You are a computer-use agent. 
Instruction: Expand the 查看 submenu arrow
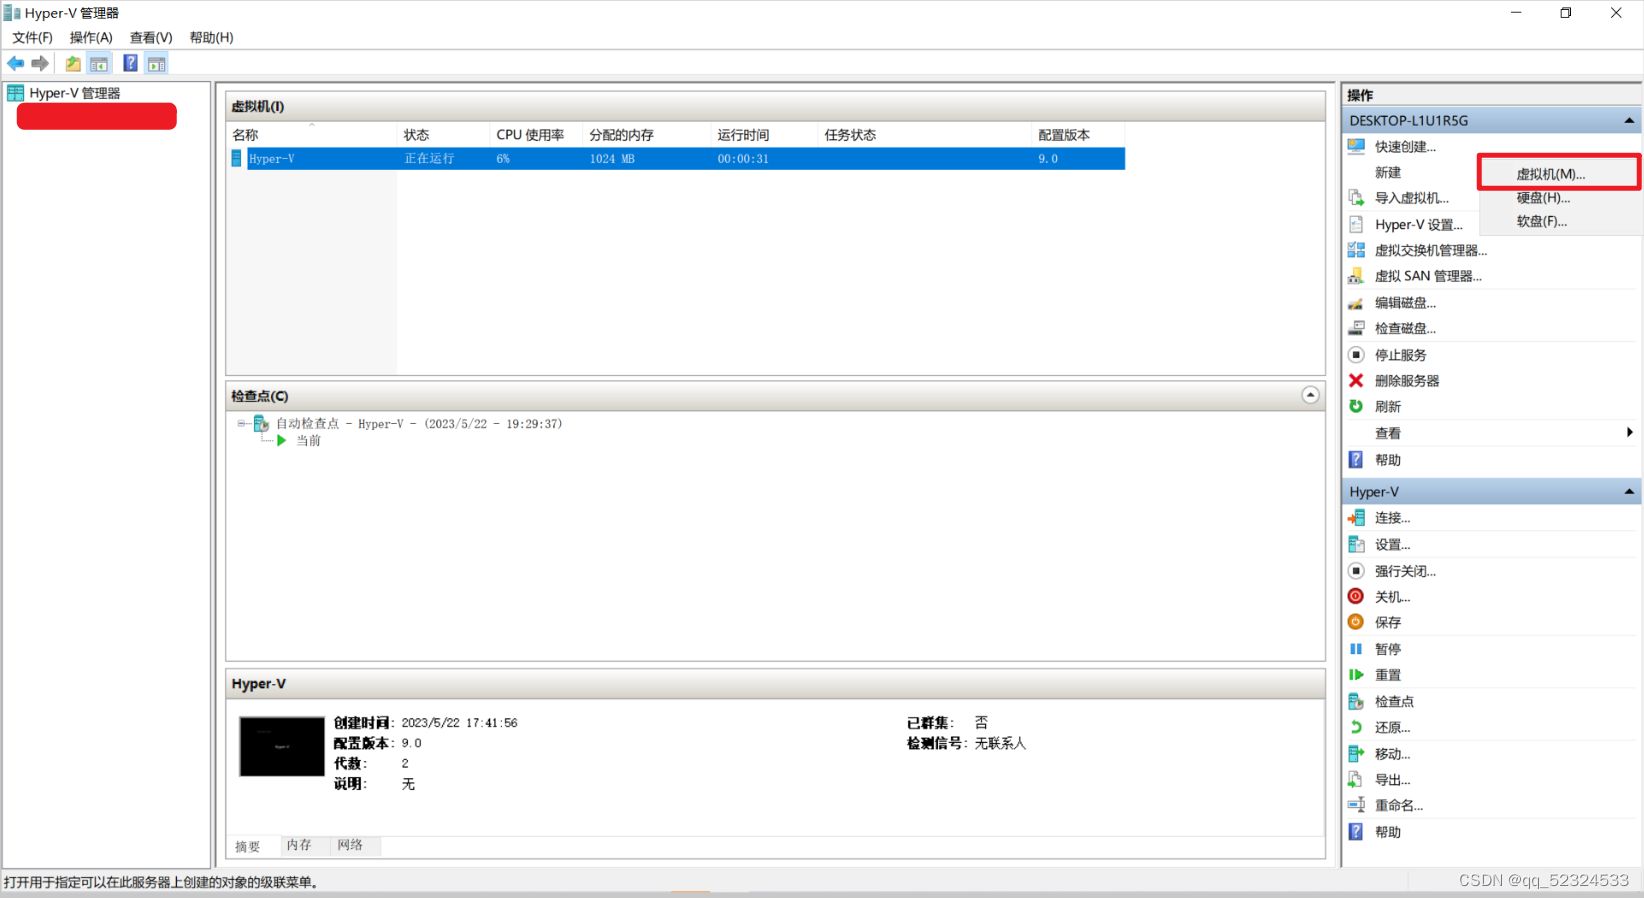(x=1630, y=432)
